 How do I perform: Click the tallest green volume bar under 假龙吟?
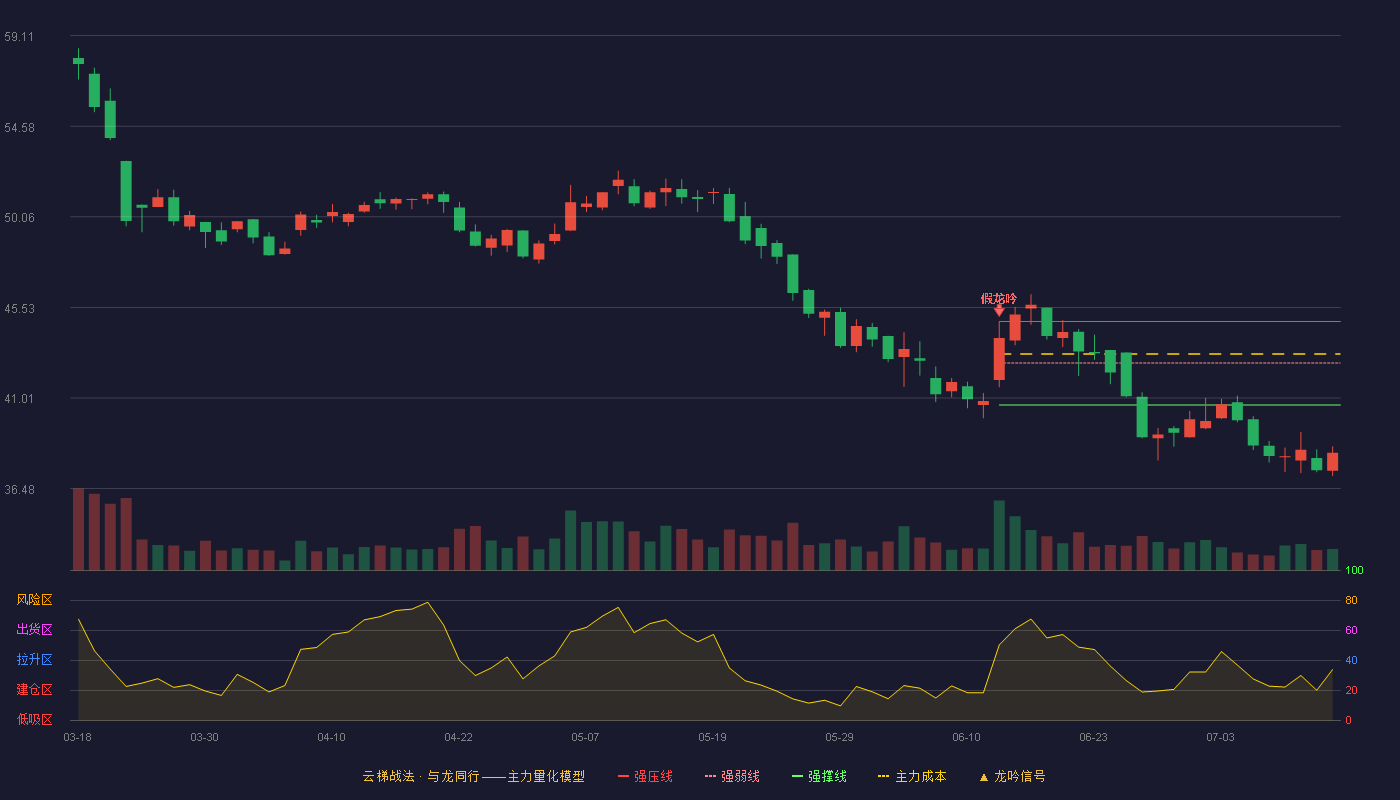(x=999, y=535)
